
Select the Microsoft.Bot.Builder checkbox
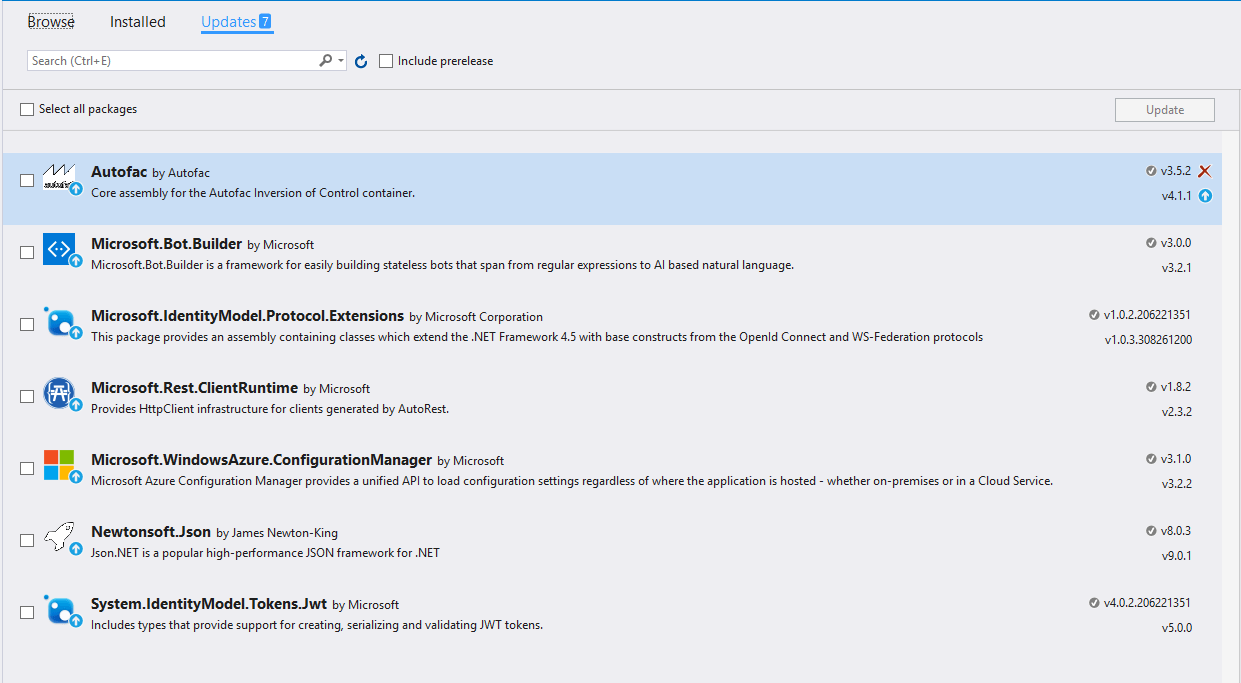27,253
